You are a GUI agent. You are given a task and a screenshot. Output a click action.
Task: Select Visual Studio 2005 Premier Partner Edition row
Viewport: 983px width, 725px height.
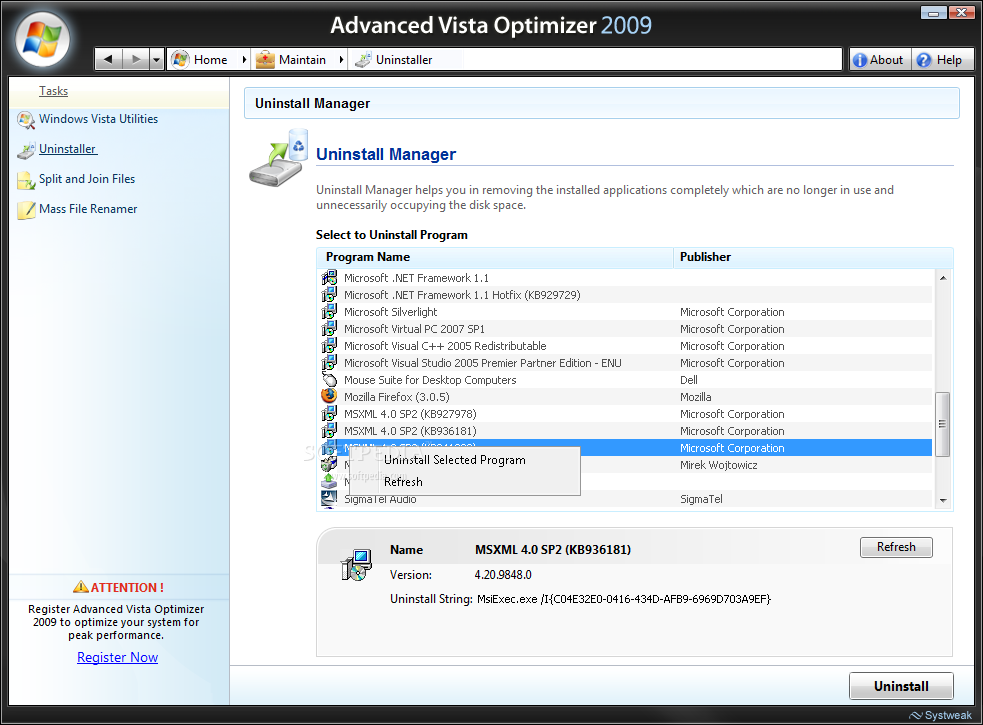pos(625,362)
